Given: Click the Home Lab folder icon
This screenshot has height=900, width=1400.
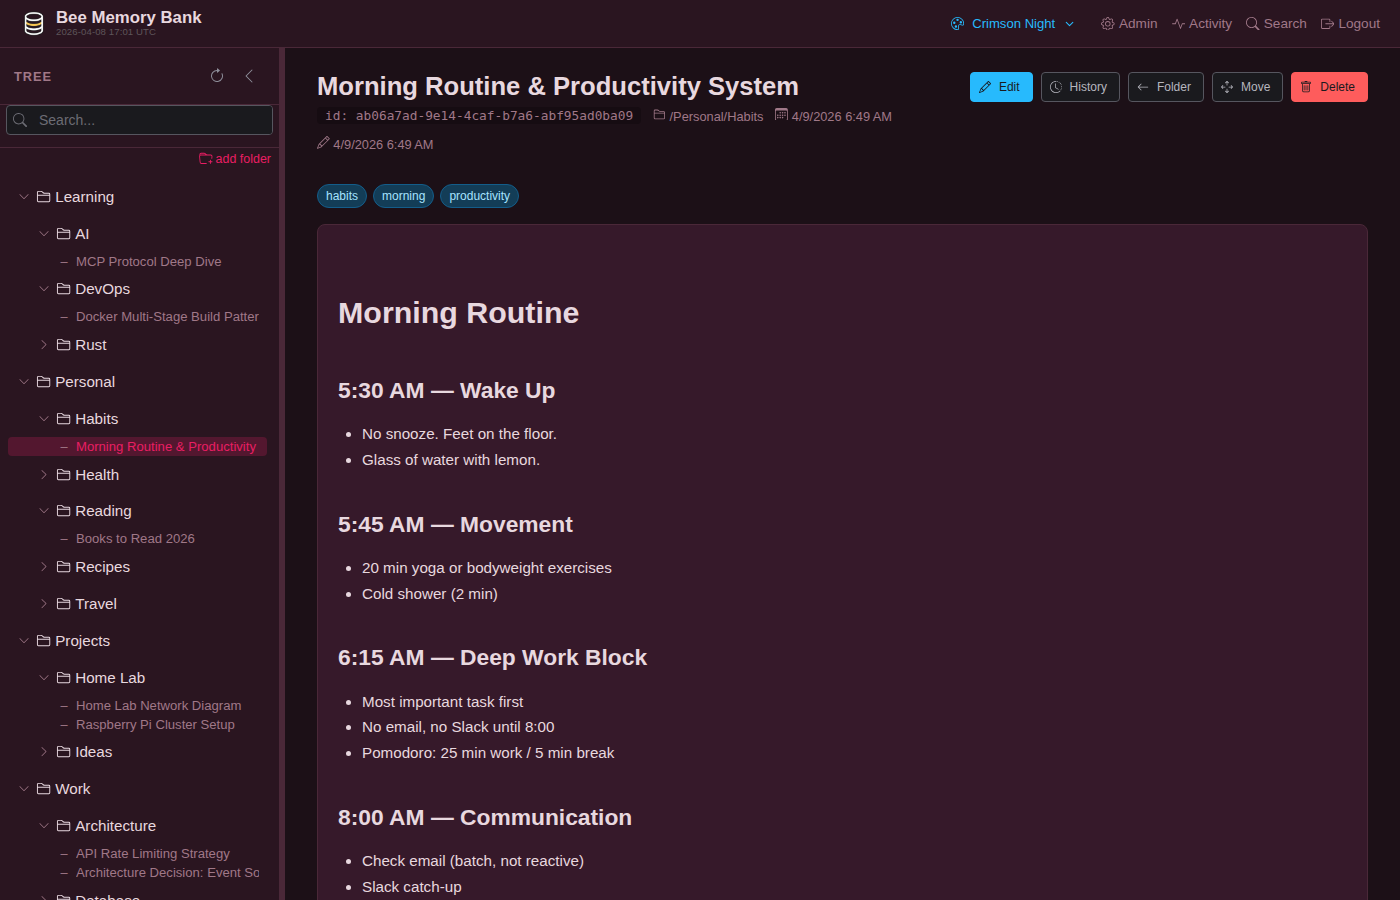Looking at the screenshot, I should pos(64,678).
